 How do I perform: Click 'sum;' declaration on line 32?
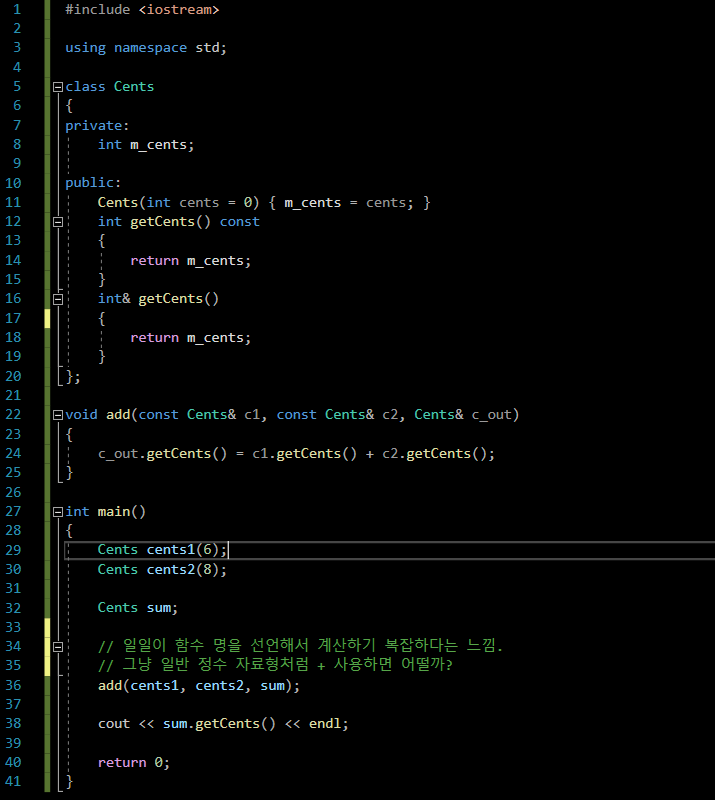[x=162, y=608]
